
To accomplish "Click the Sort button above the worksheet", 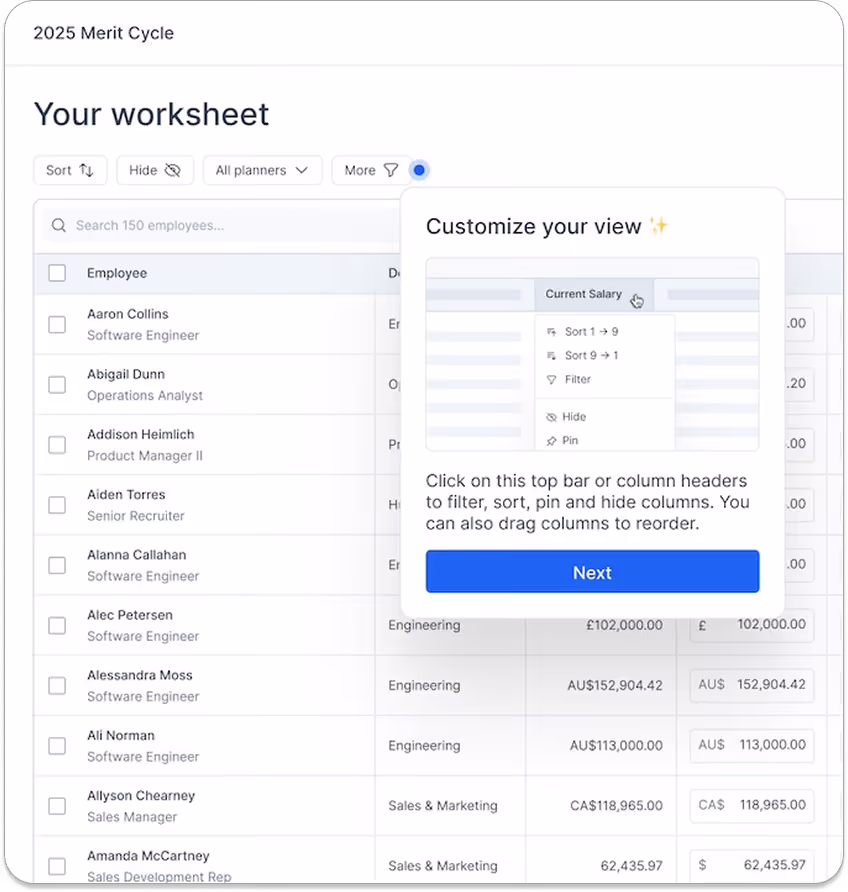I will click(70, 170).
